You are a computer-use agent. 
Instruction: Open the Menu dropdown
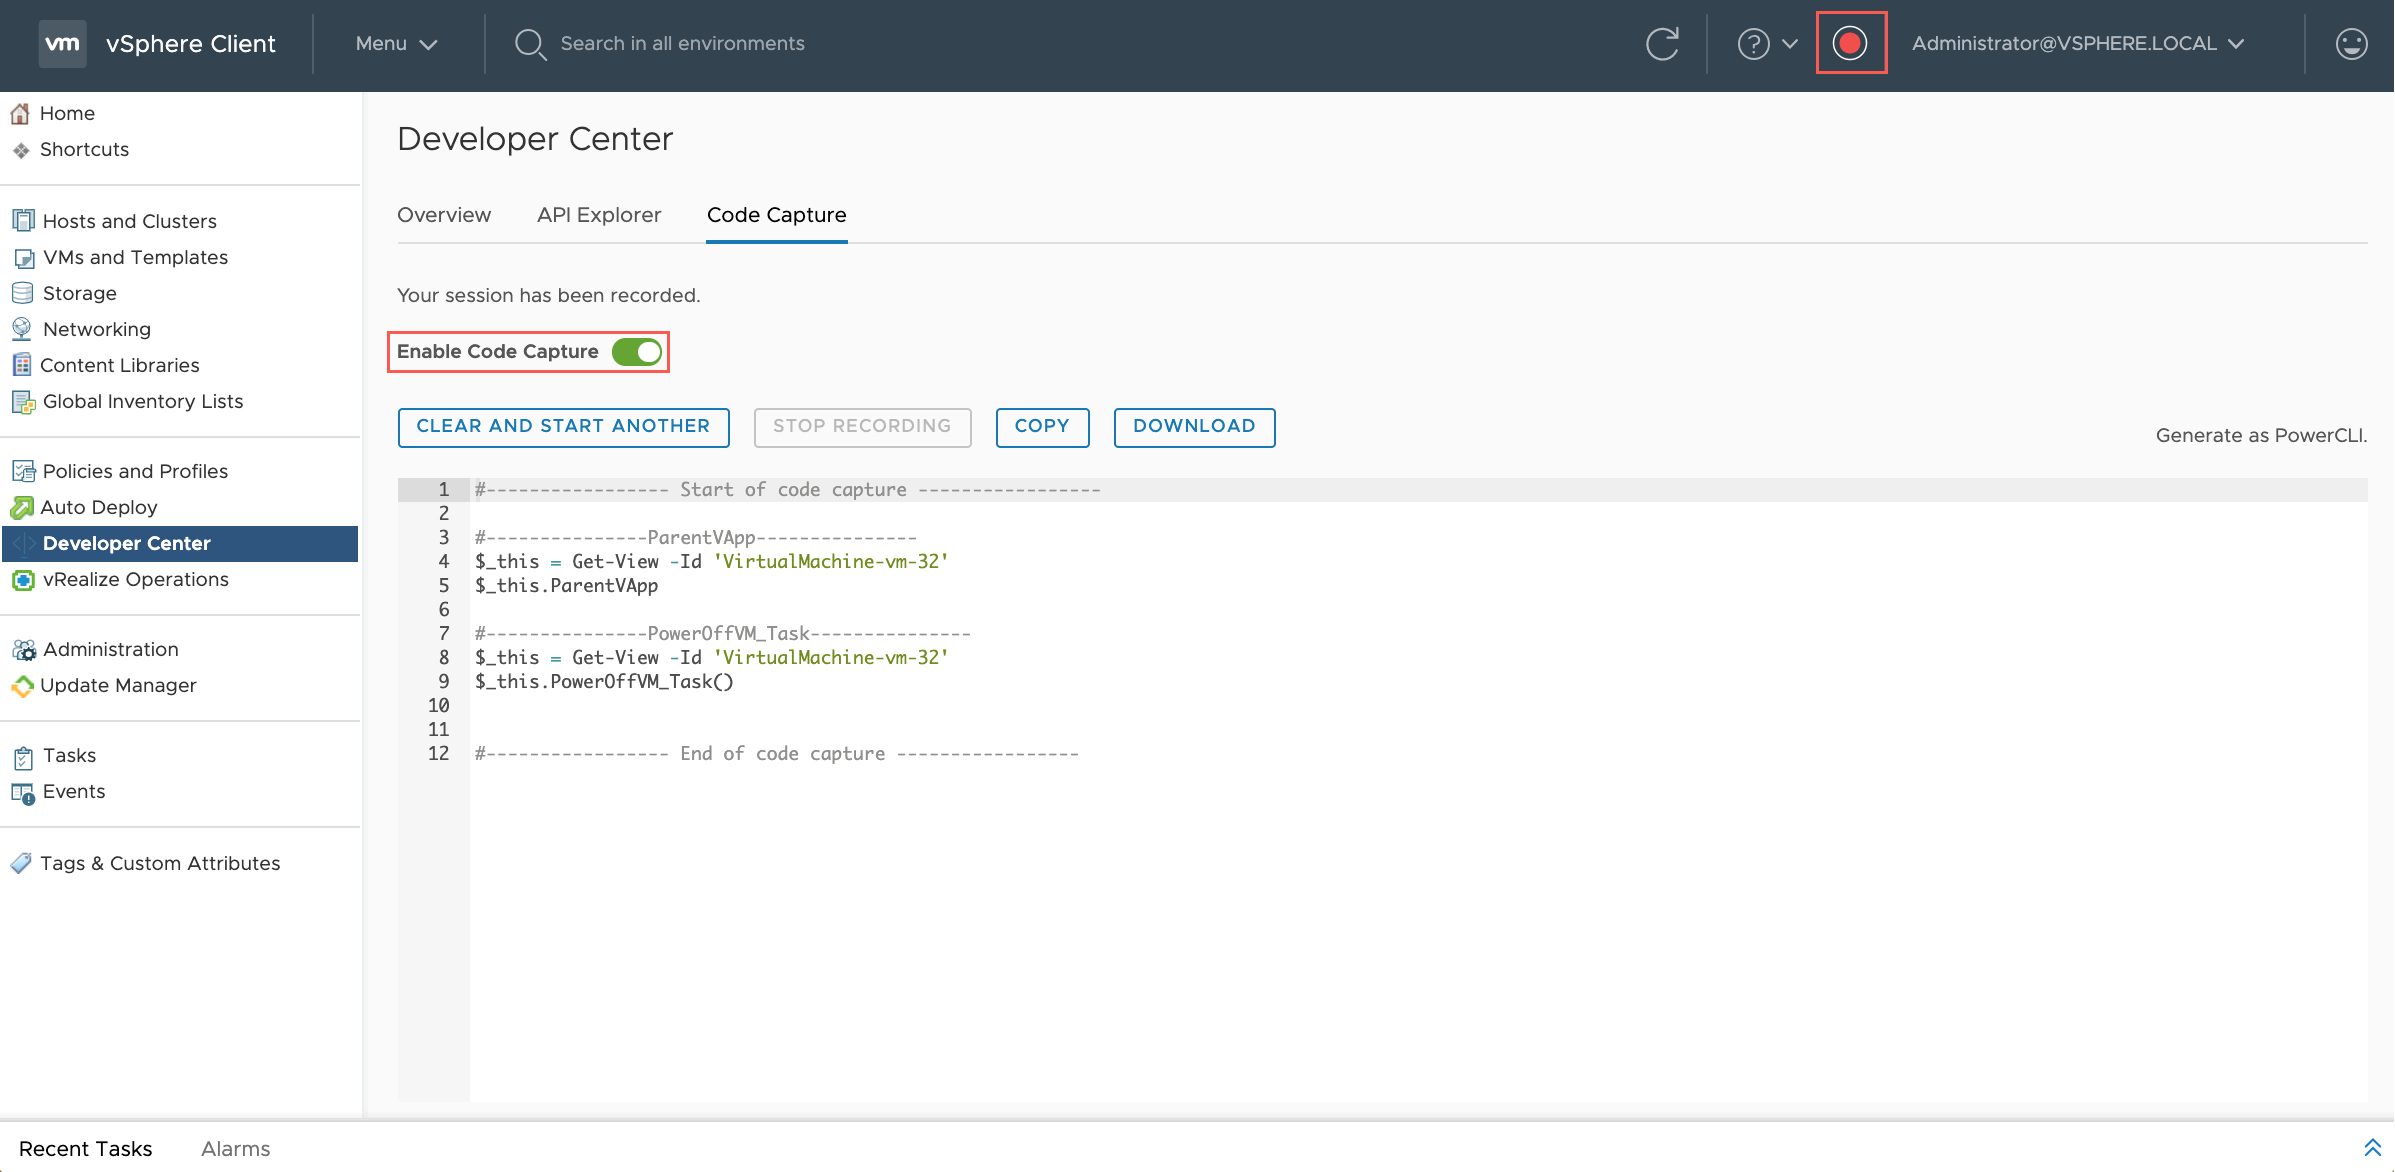point(394,44)
